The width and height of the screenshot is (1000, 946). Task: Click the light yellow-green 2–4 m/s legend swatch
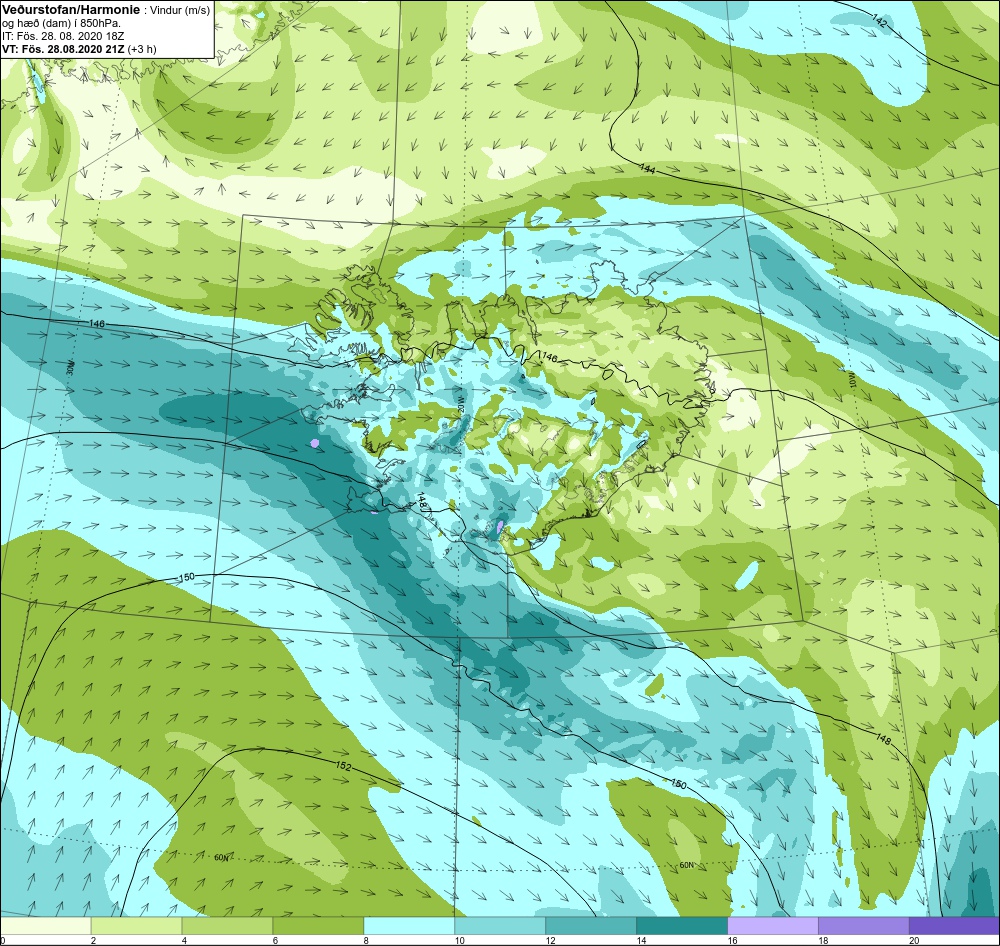coord(136,924)
